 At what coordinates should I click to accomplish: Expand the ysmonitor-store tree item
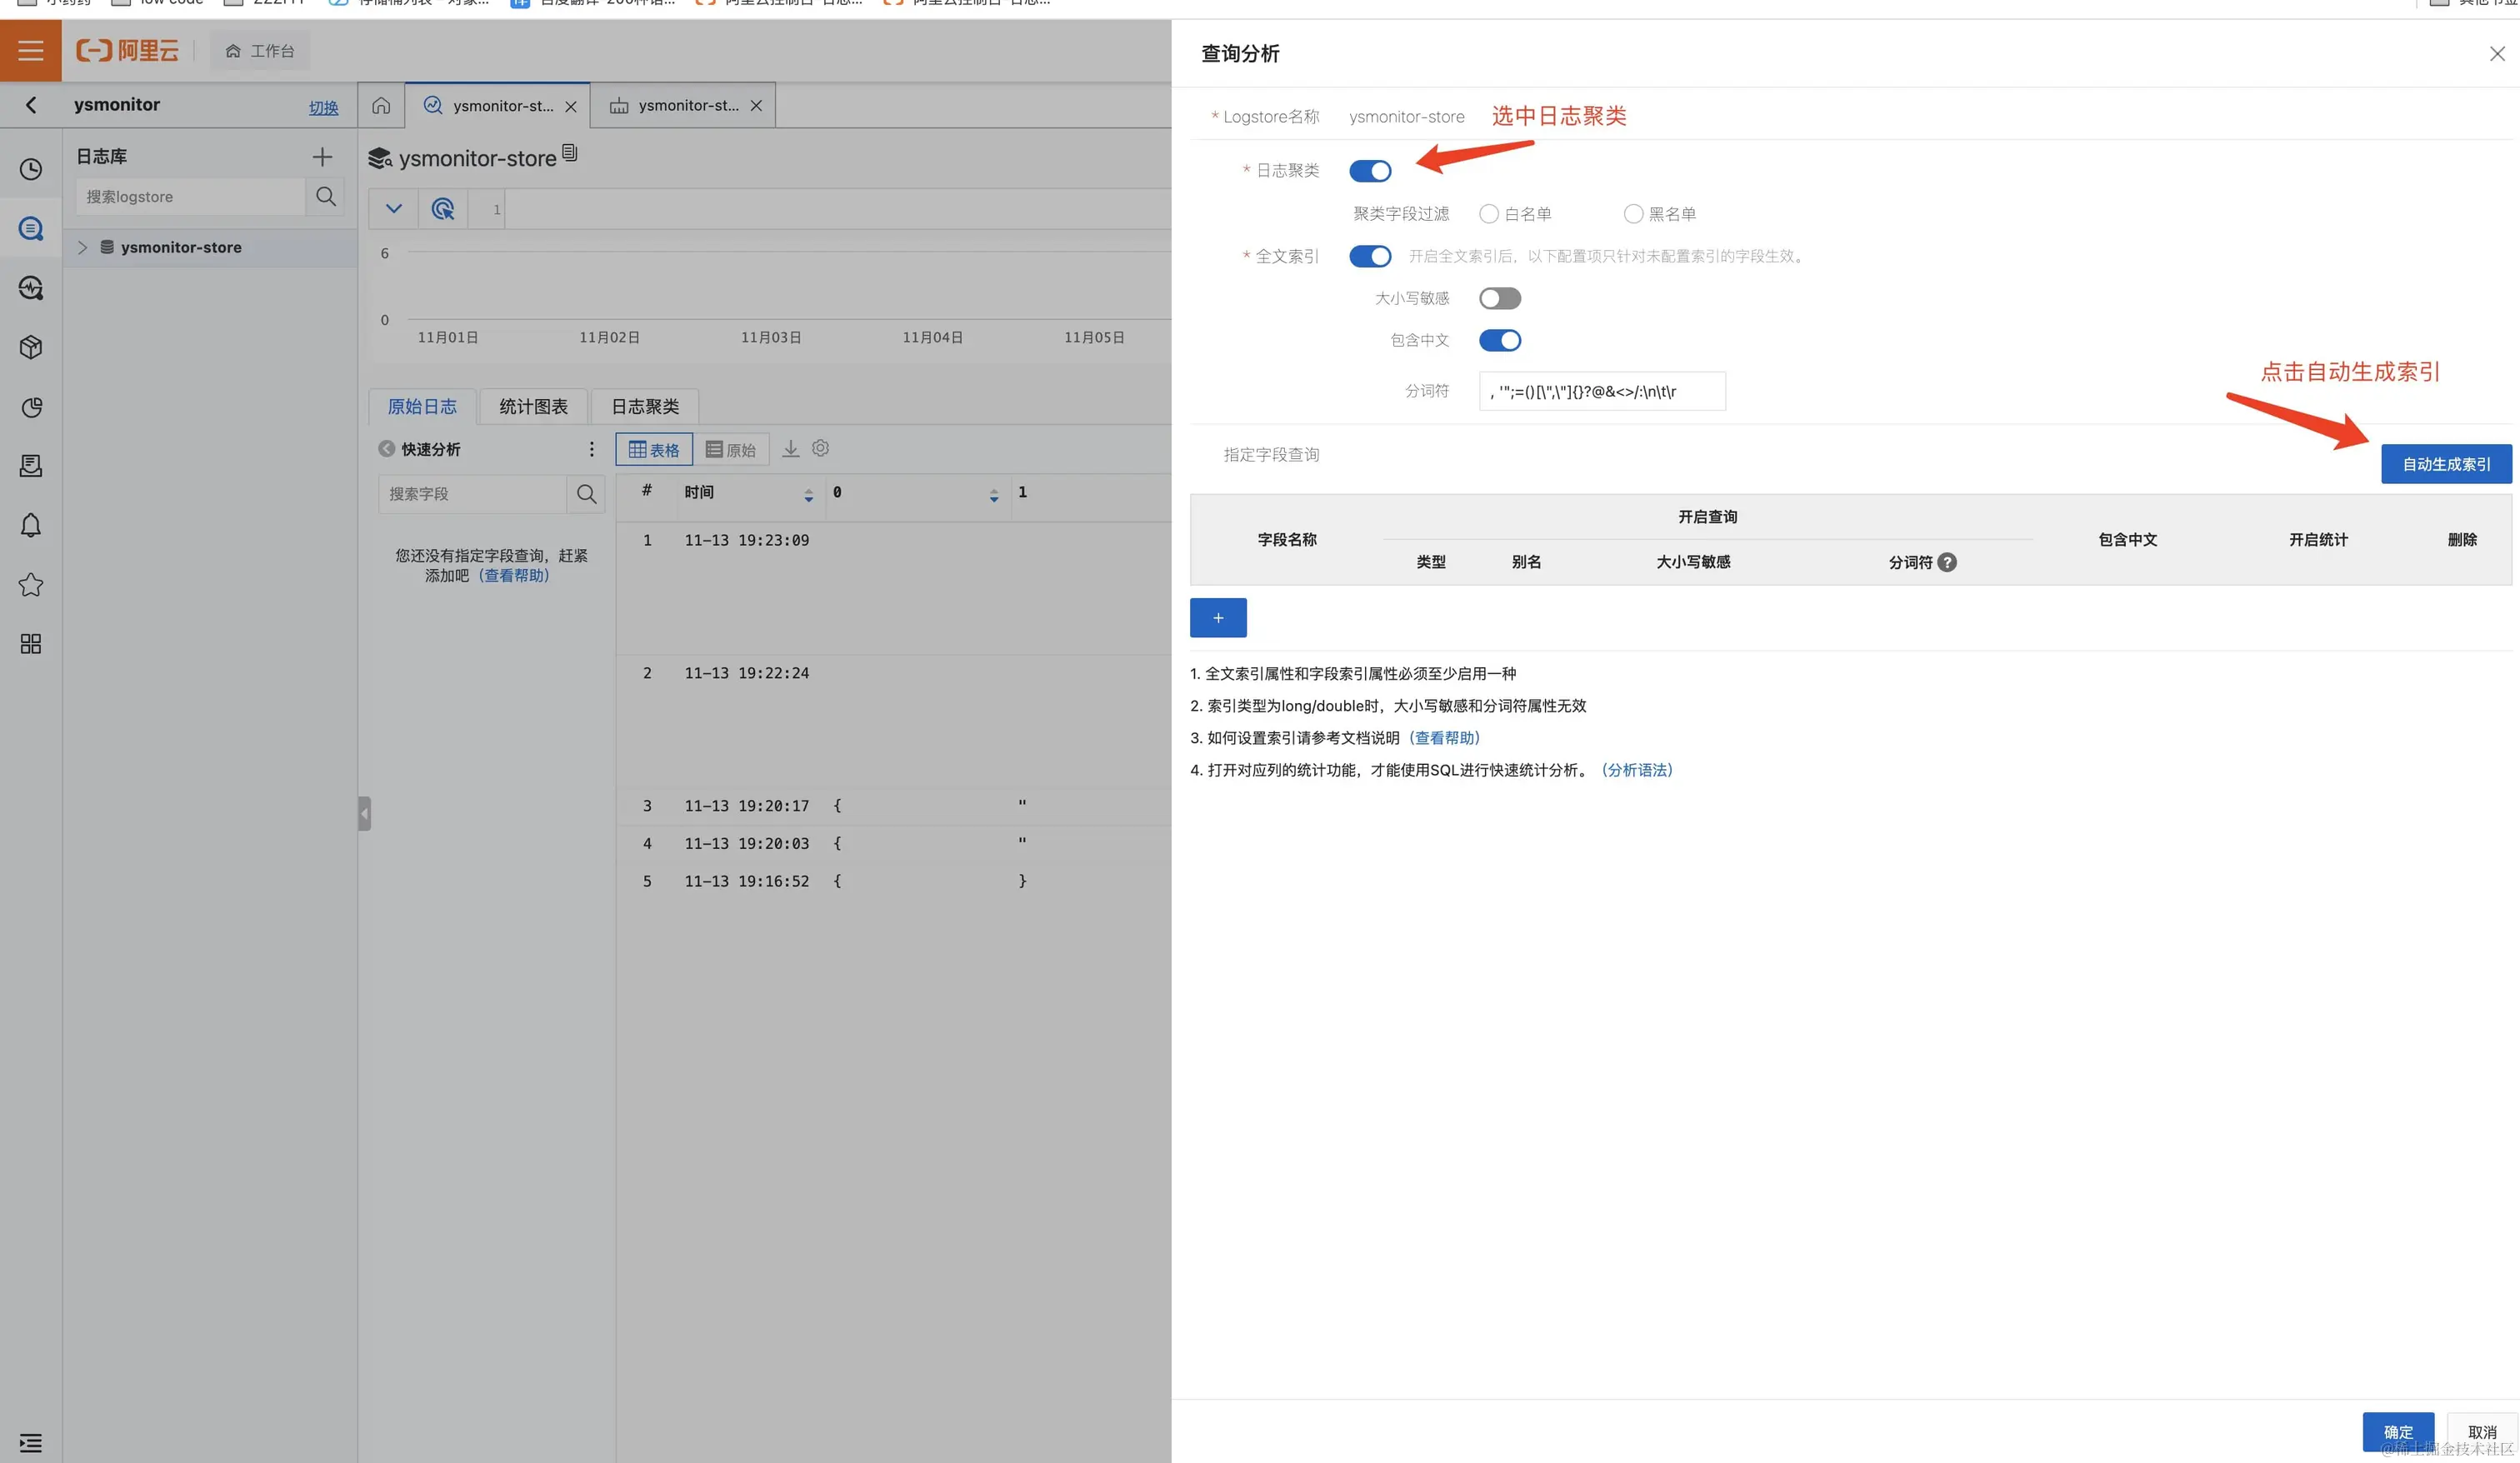(83, 247)
